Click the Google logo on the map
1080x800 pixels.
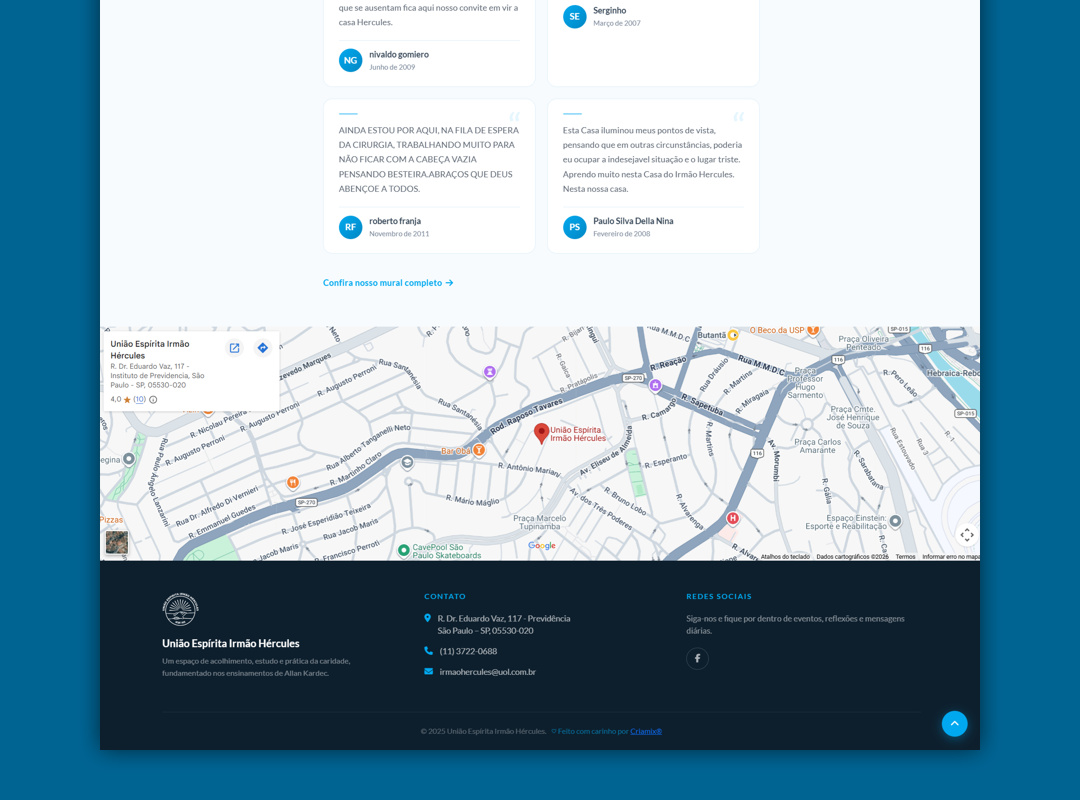[x=542, y=546]
